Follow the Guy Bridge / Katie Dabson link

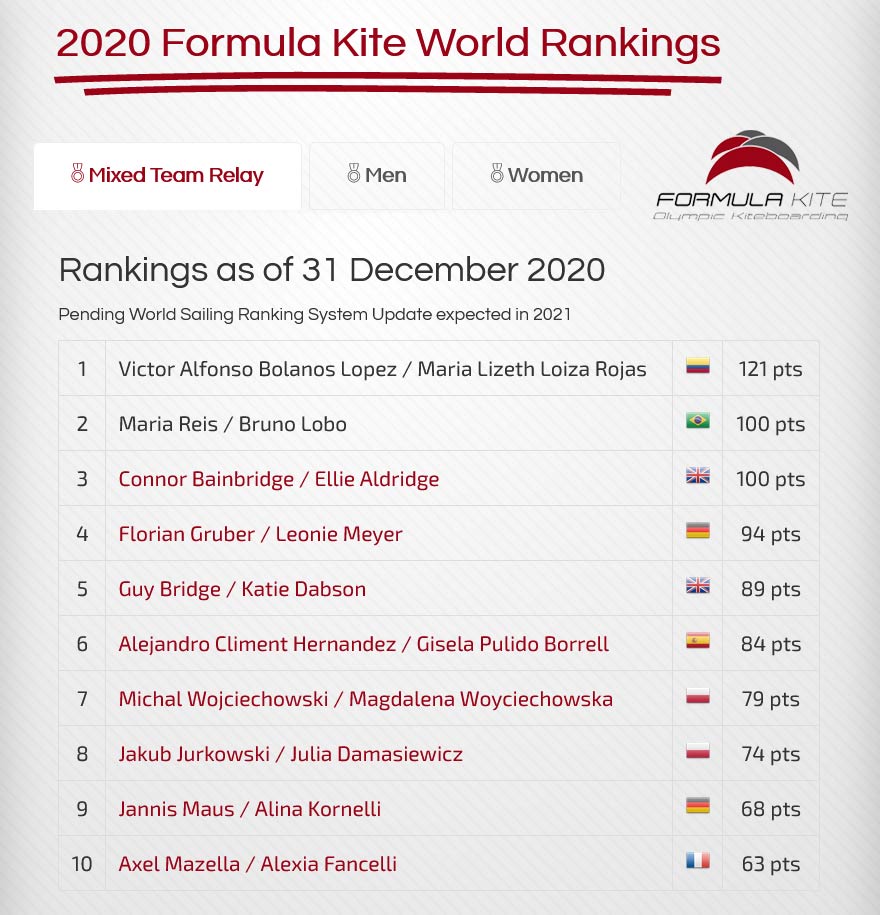point(242,589)
